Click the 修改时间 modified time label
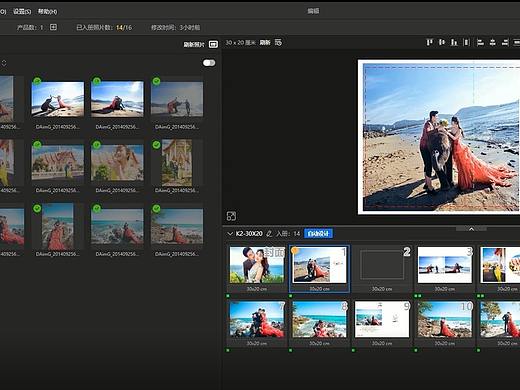The width and height of the screenshot is (520, 390). click(x=175, y=28)
